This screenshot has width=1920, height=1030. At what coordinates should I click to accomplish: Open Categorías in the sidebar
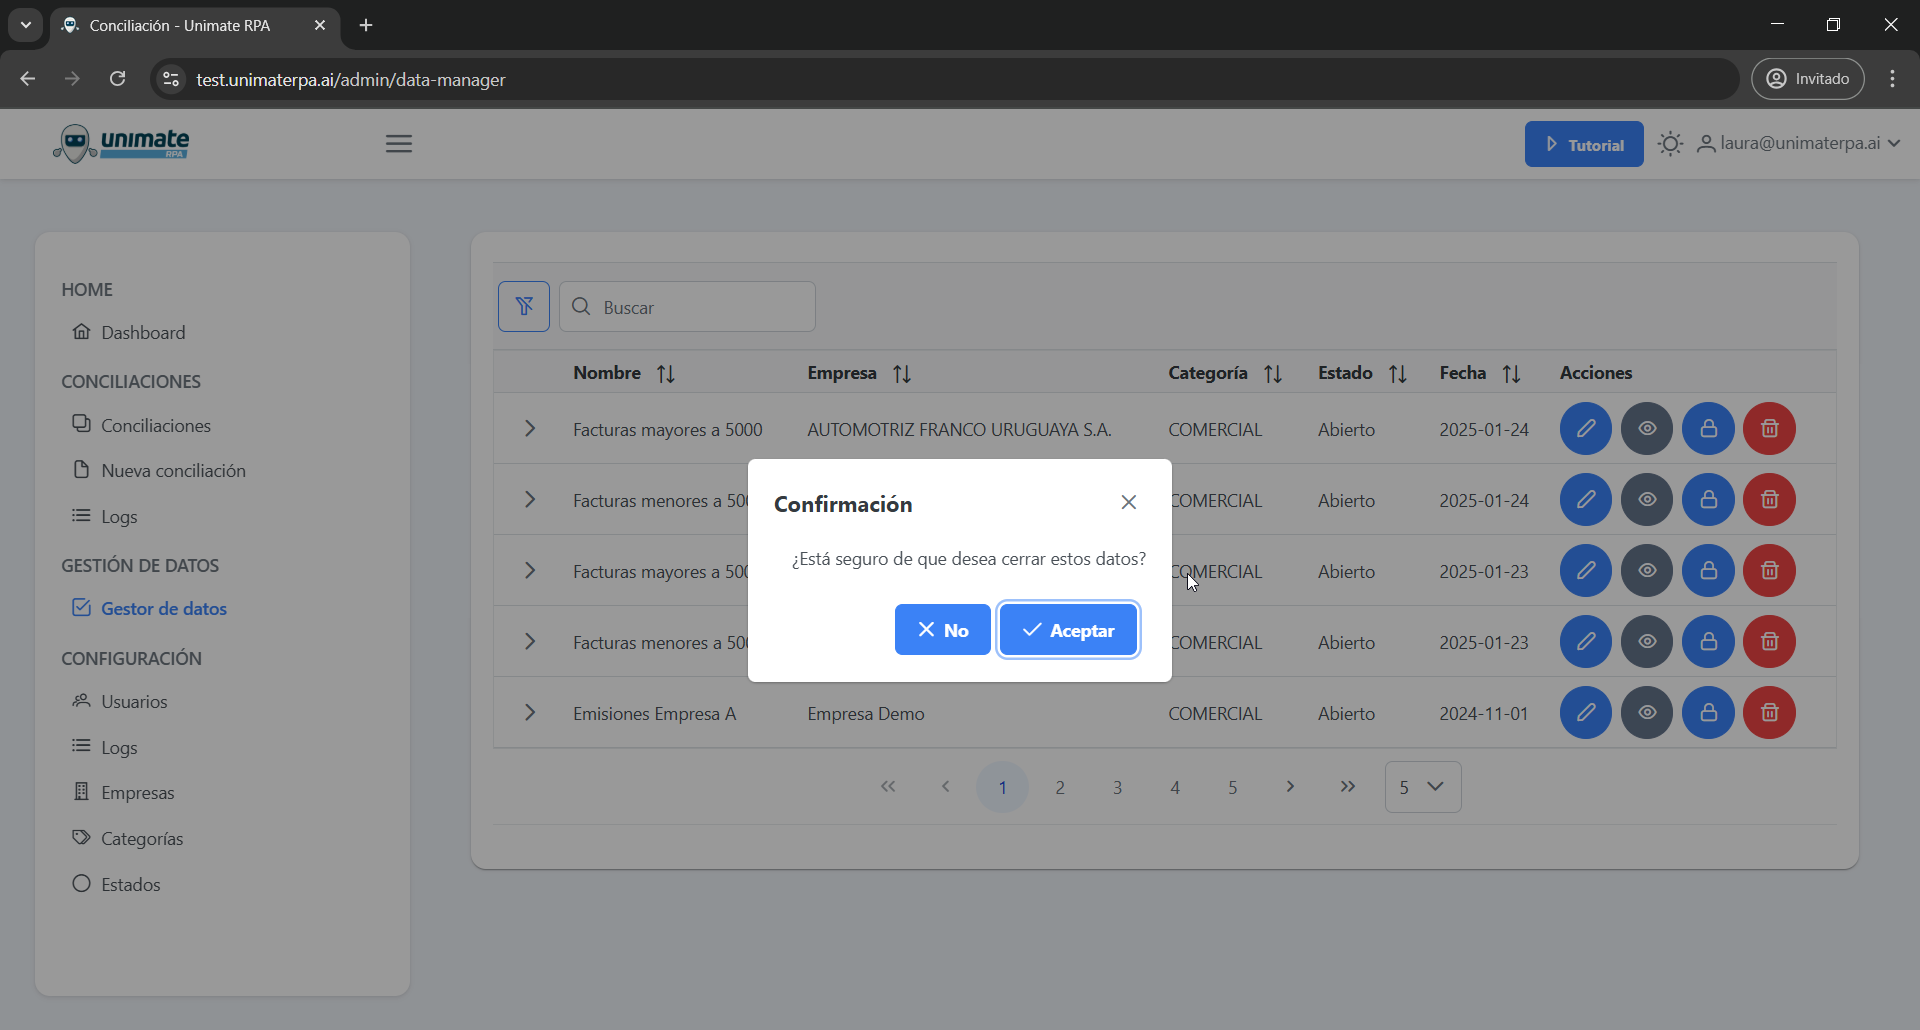tap(128, 838)
